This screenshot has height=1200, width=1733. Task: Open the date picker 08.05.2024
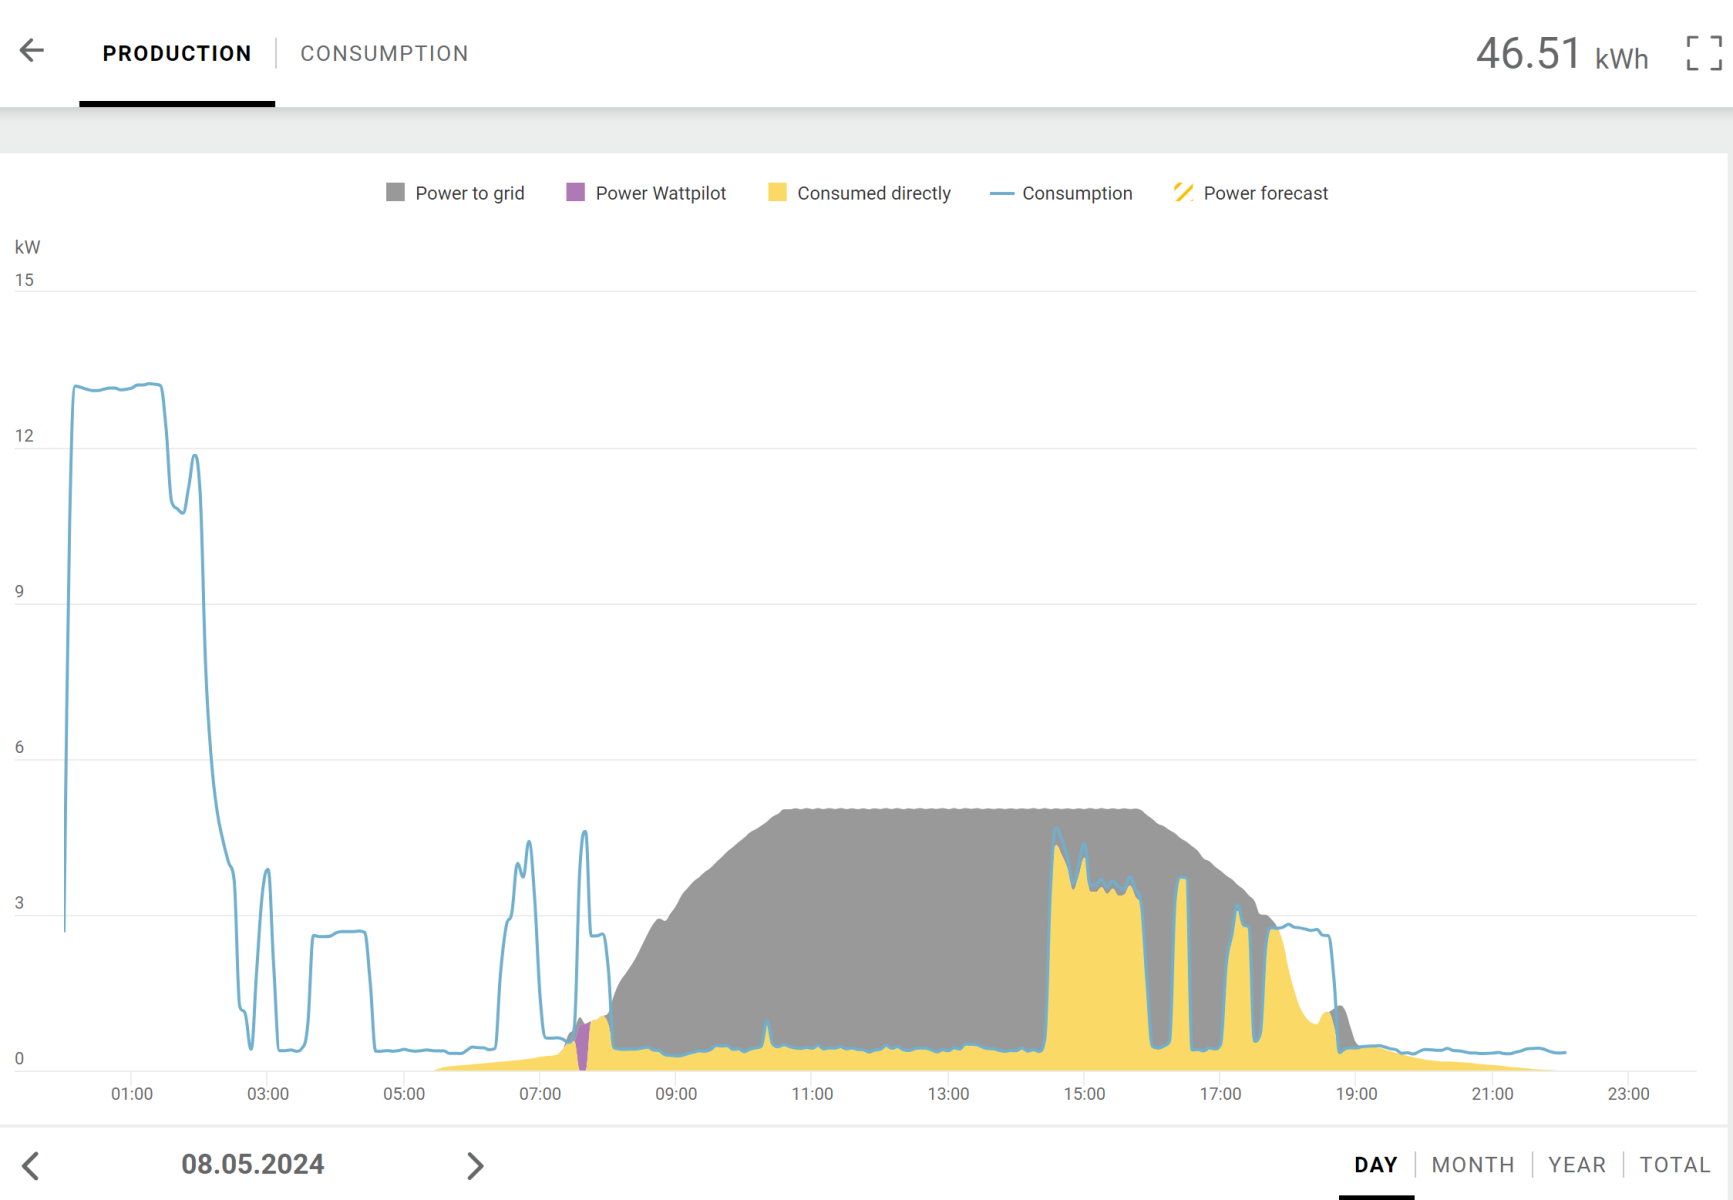click(252, 1165)
